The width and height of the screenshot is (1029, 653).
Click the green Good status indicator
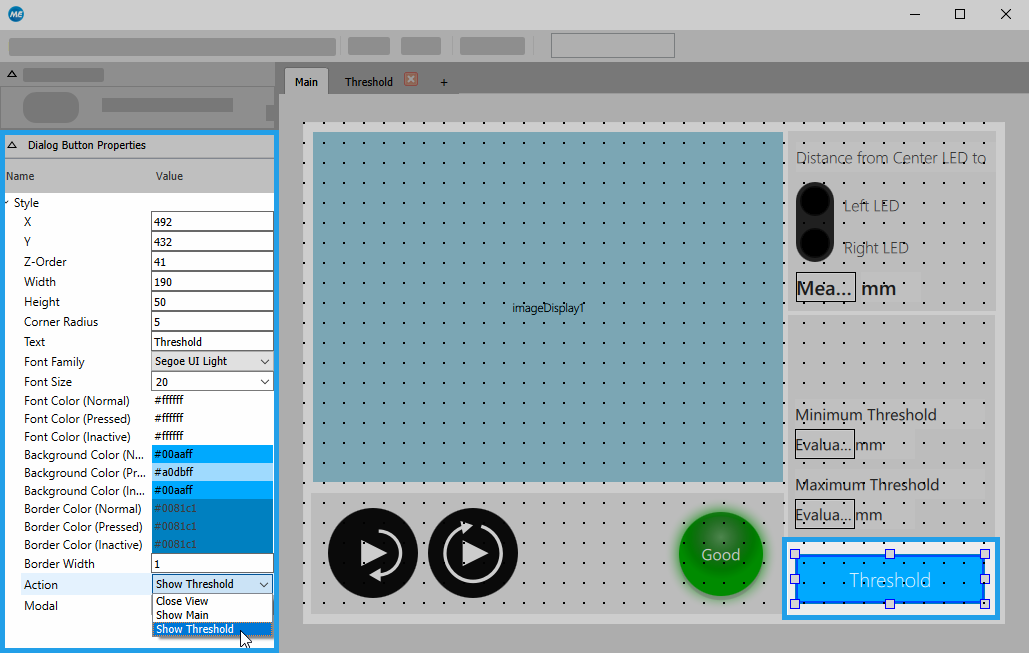point(720,554)
